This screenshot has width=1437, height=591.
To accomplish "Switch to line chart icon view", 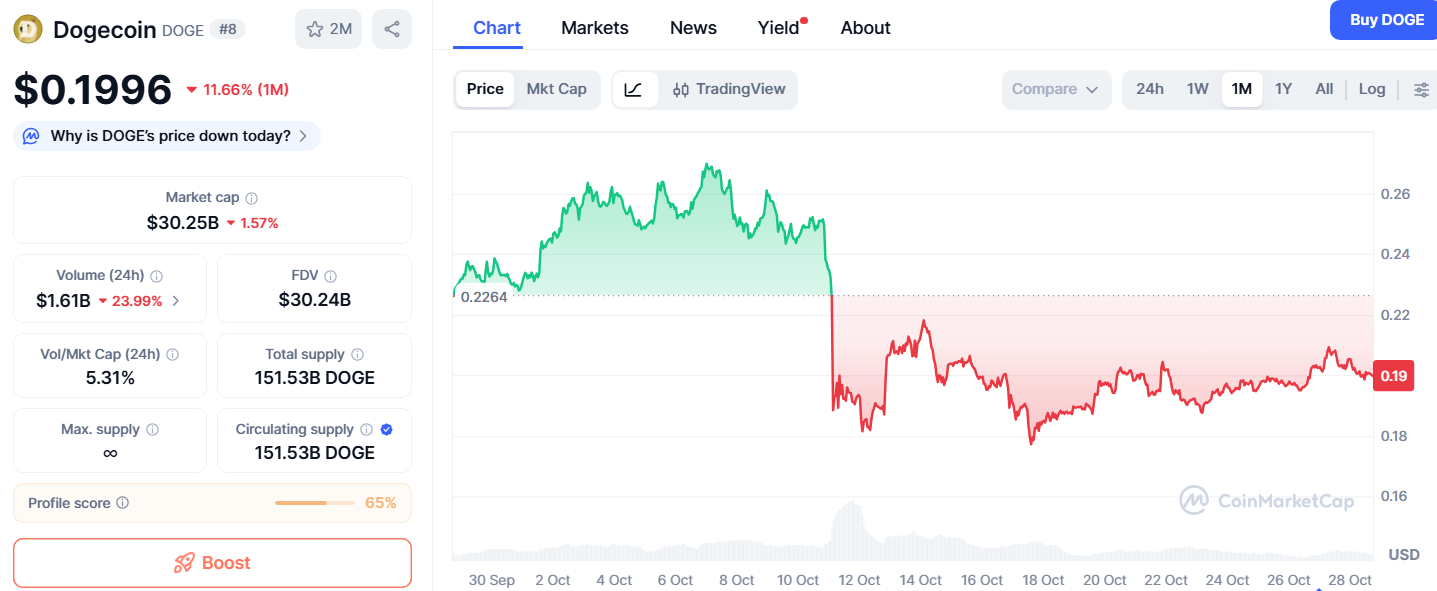I will tap(634, 89).
